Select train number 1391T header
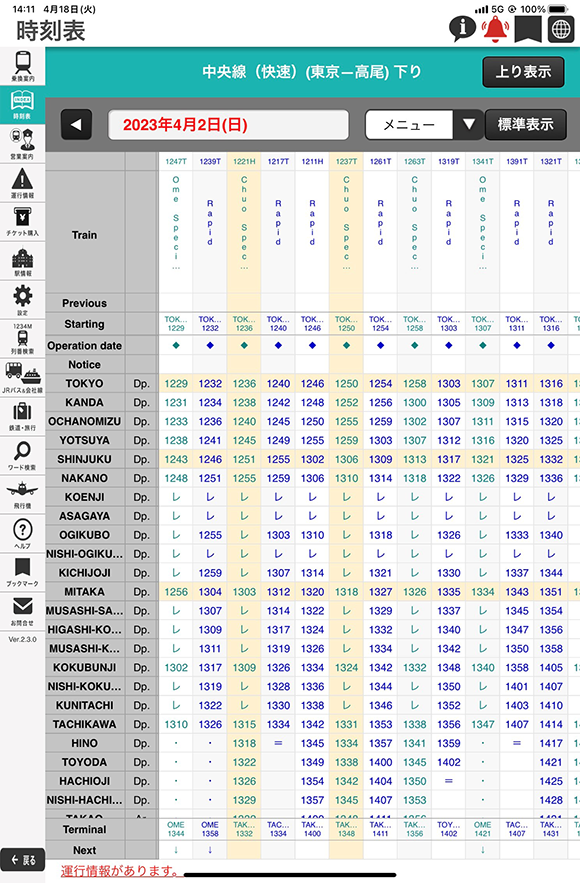 [x=517, y=161]
